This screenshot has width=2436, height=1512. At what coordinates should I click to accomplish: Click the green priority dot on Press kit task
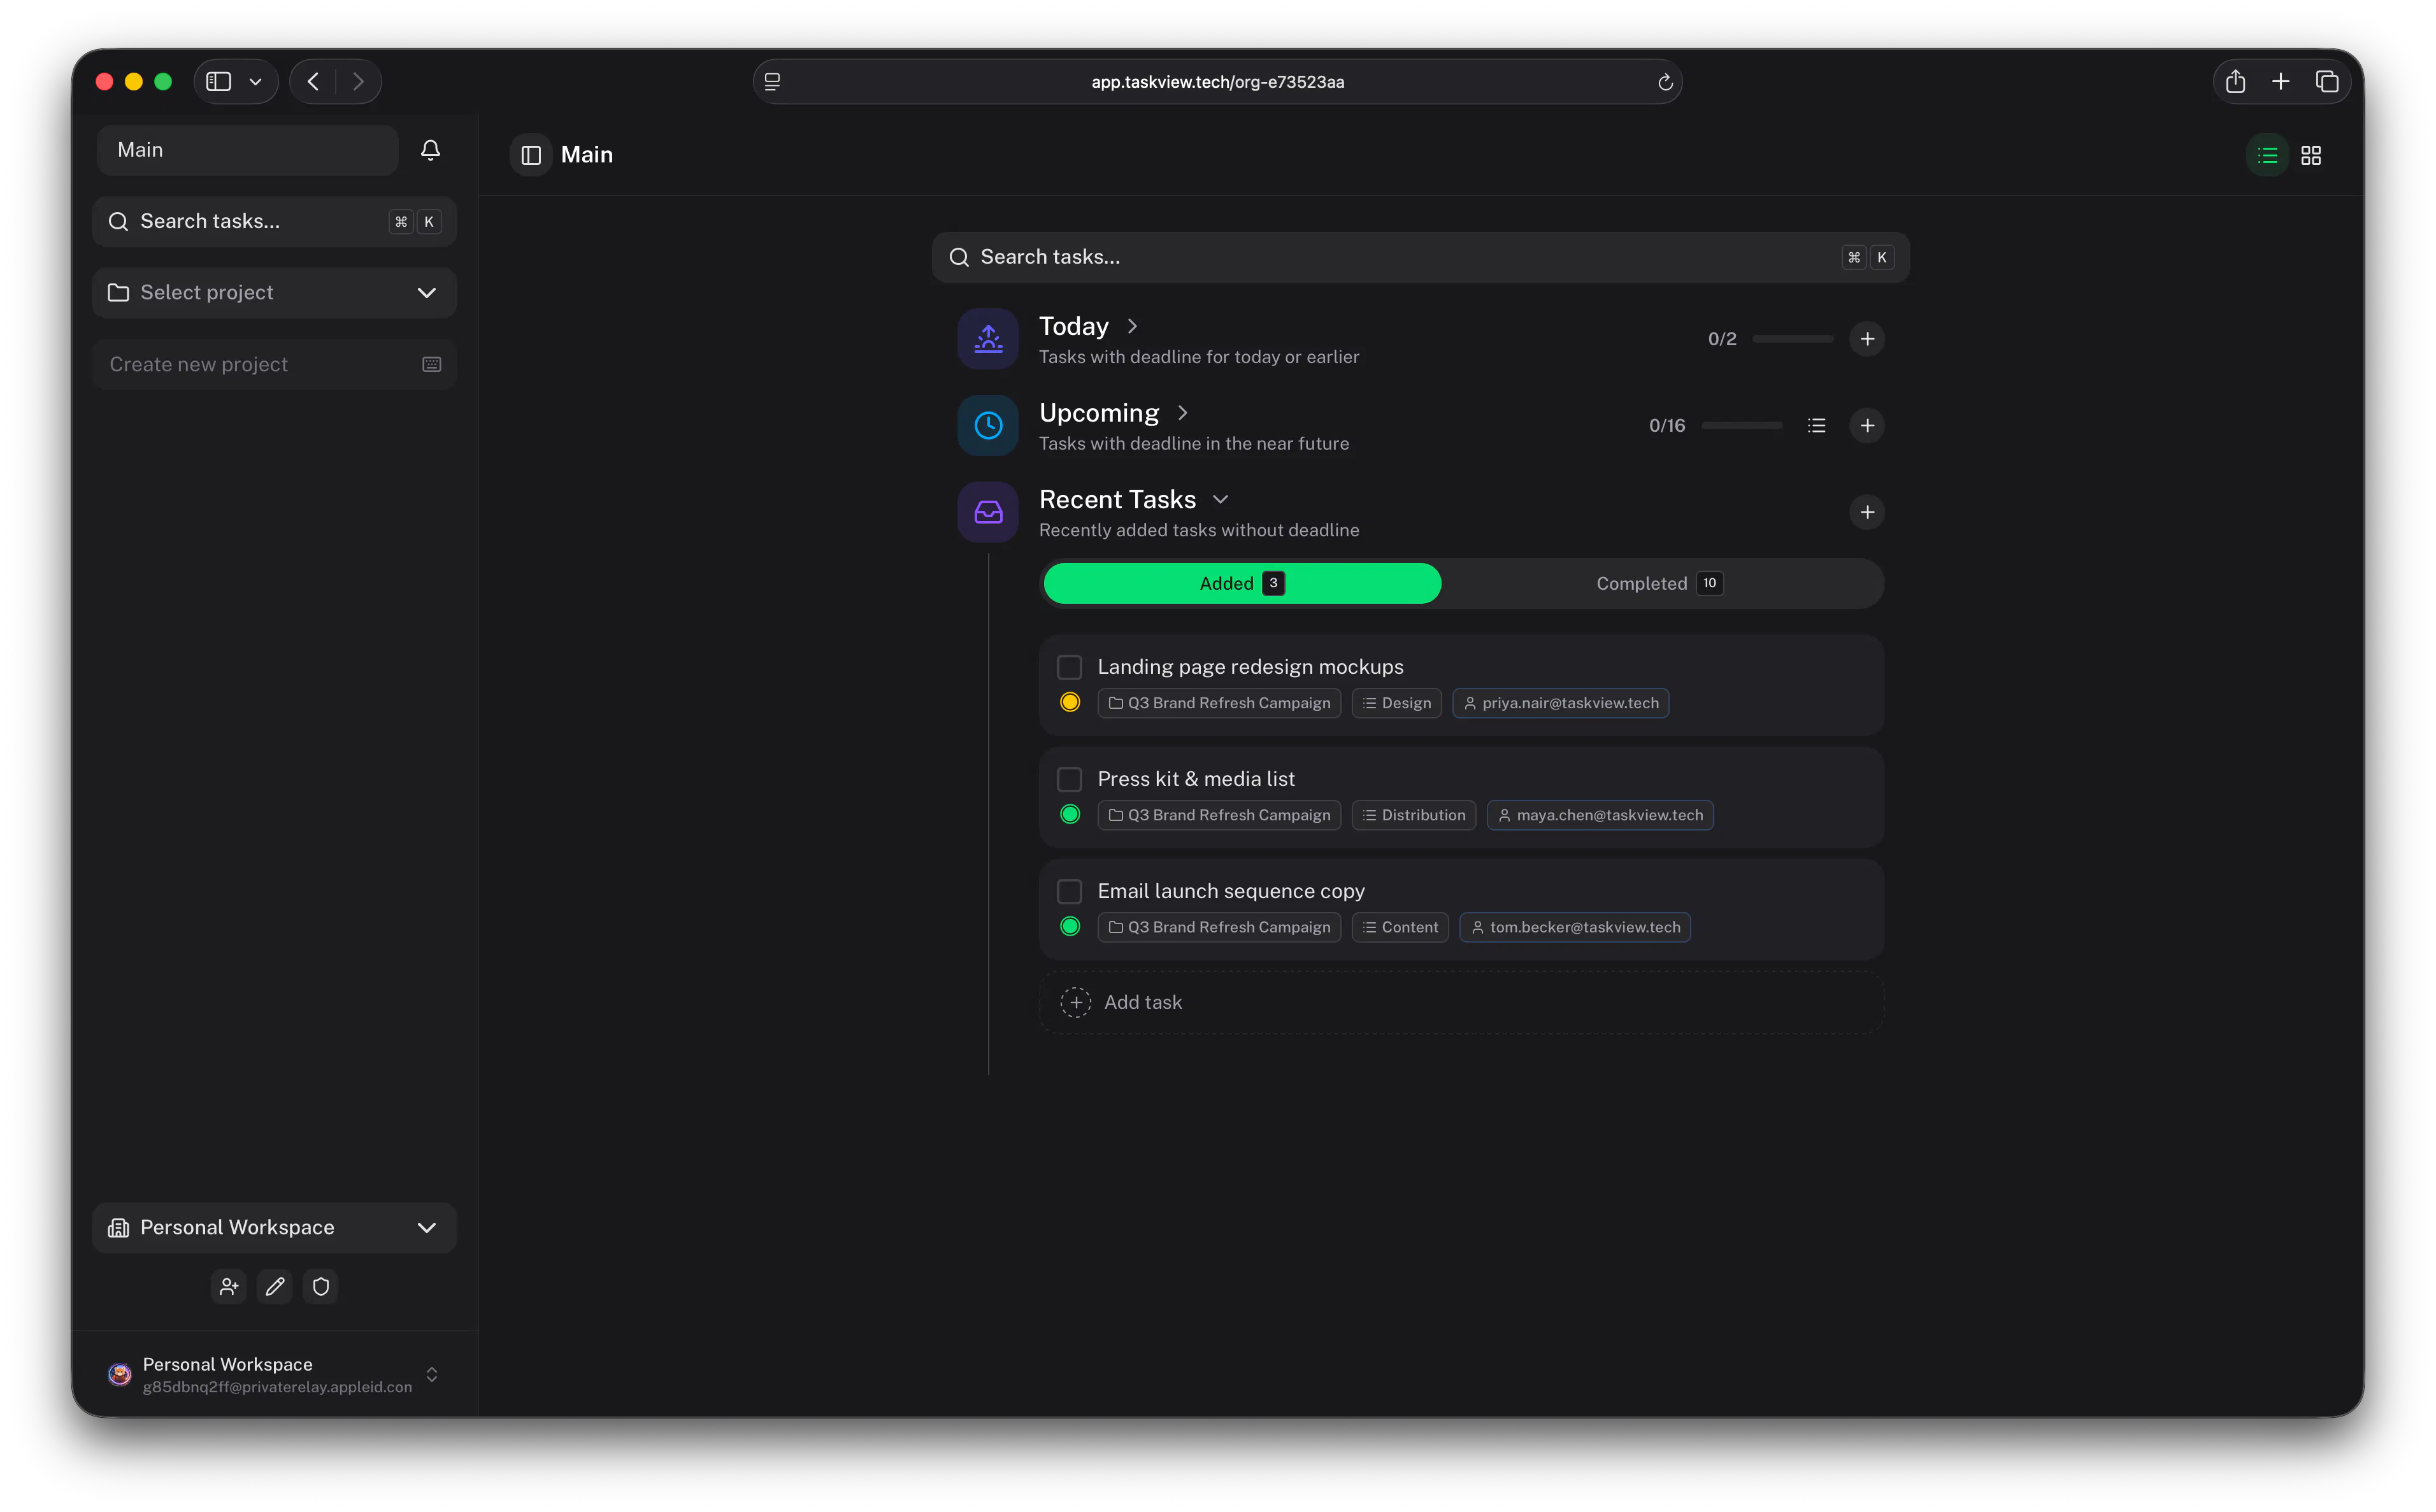(1069, 814)
